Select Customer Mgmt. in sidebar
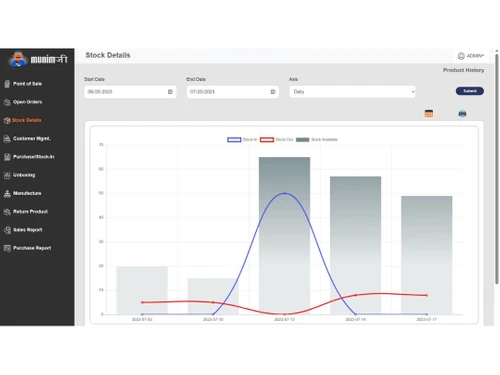 tap(32, 139)
